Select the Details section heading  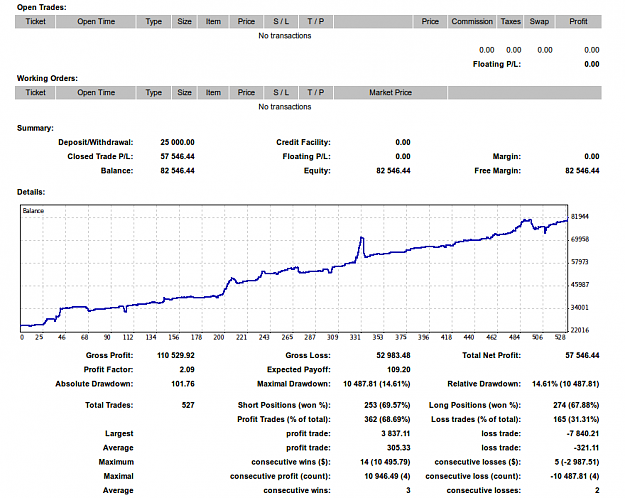[31, 192]
